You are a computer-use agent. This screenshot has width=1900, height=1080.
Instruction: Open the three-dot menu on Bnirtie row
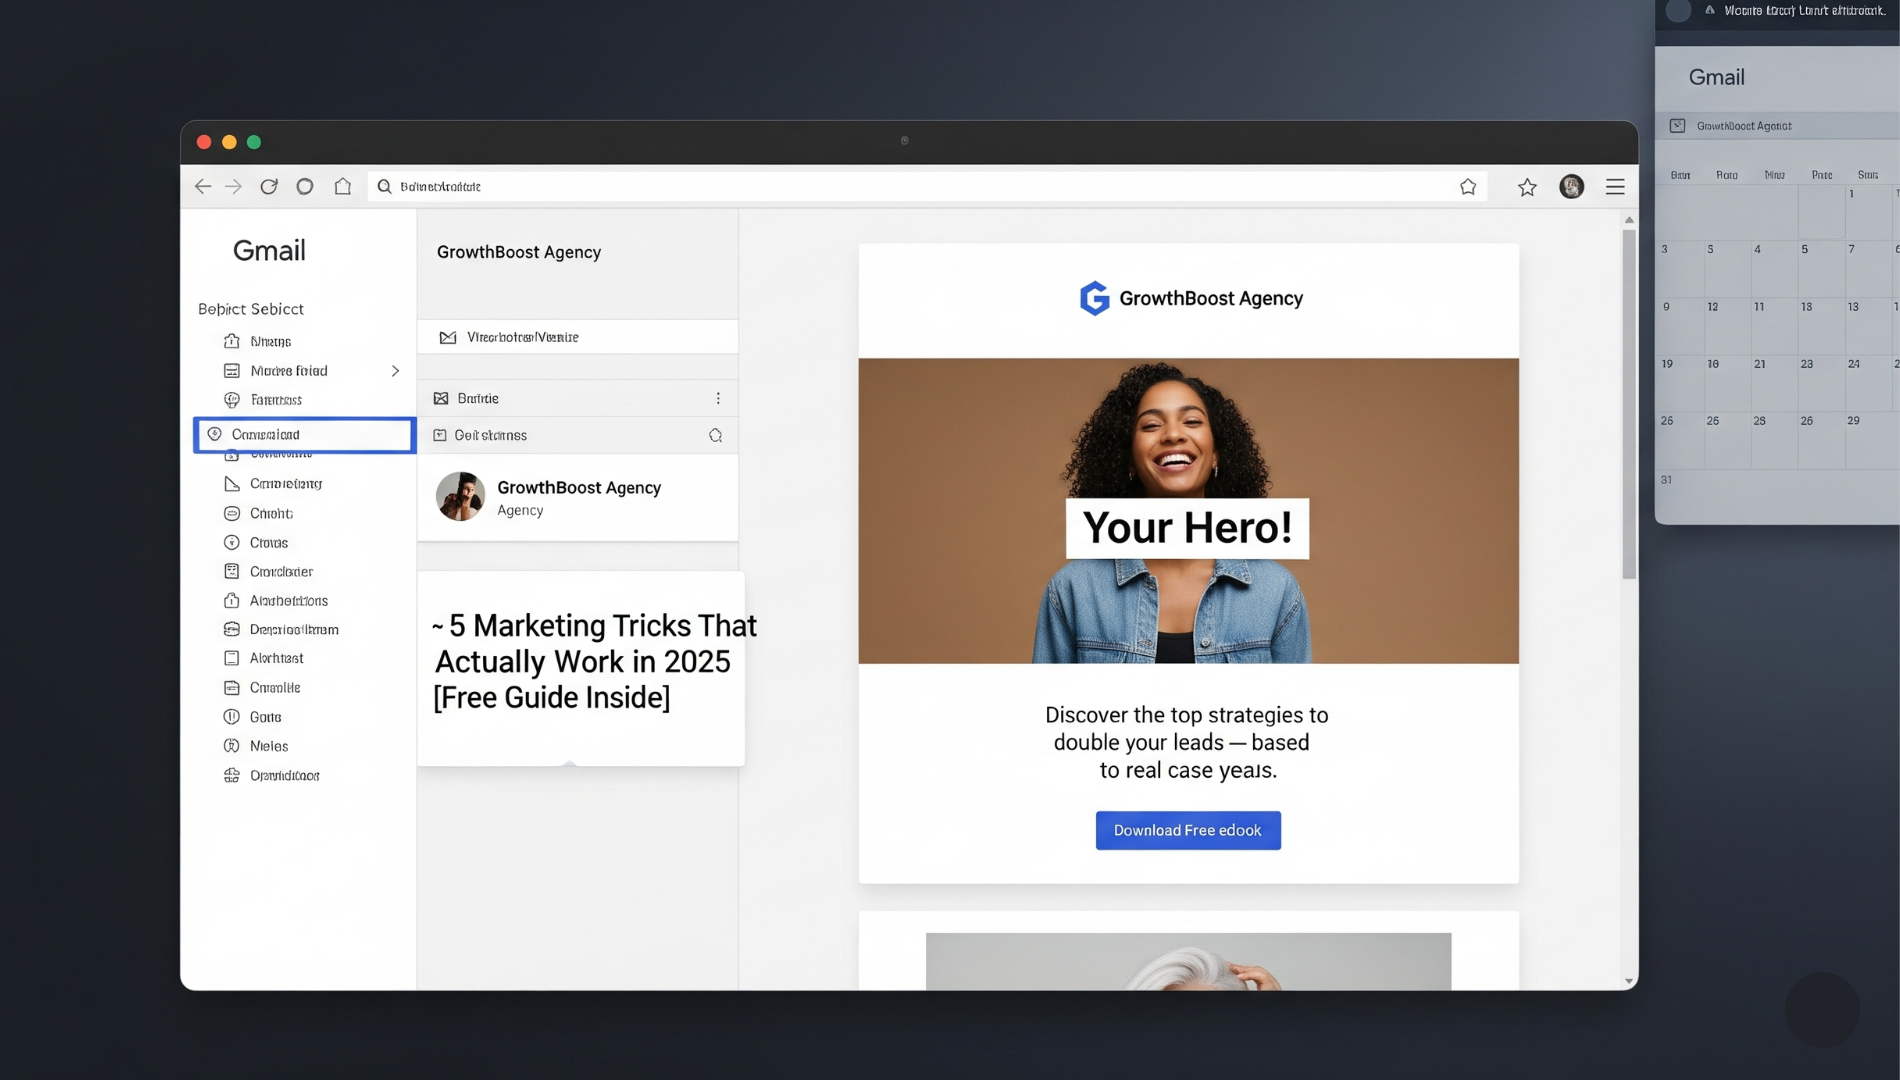[x=718, y=398]
